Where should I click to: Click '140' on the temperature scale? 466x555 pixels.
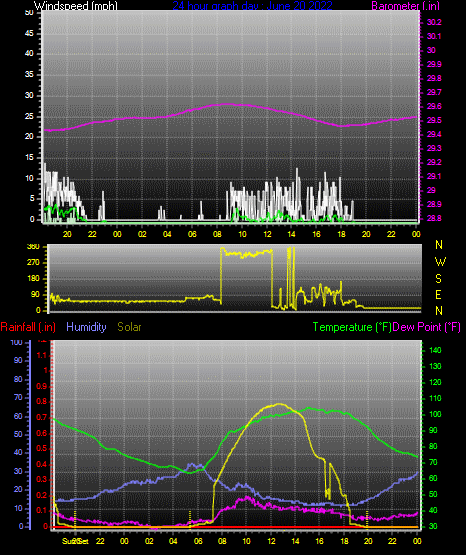click(435, 350)
